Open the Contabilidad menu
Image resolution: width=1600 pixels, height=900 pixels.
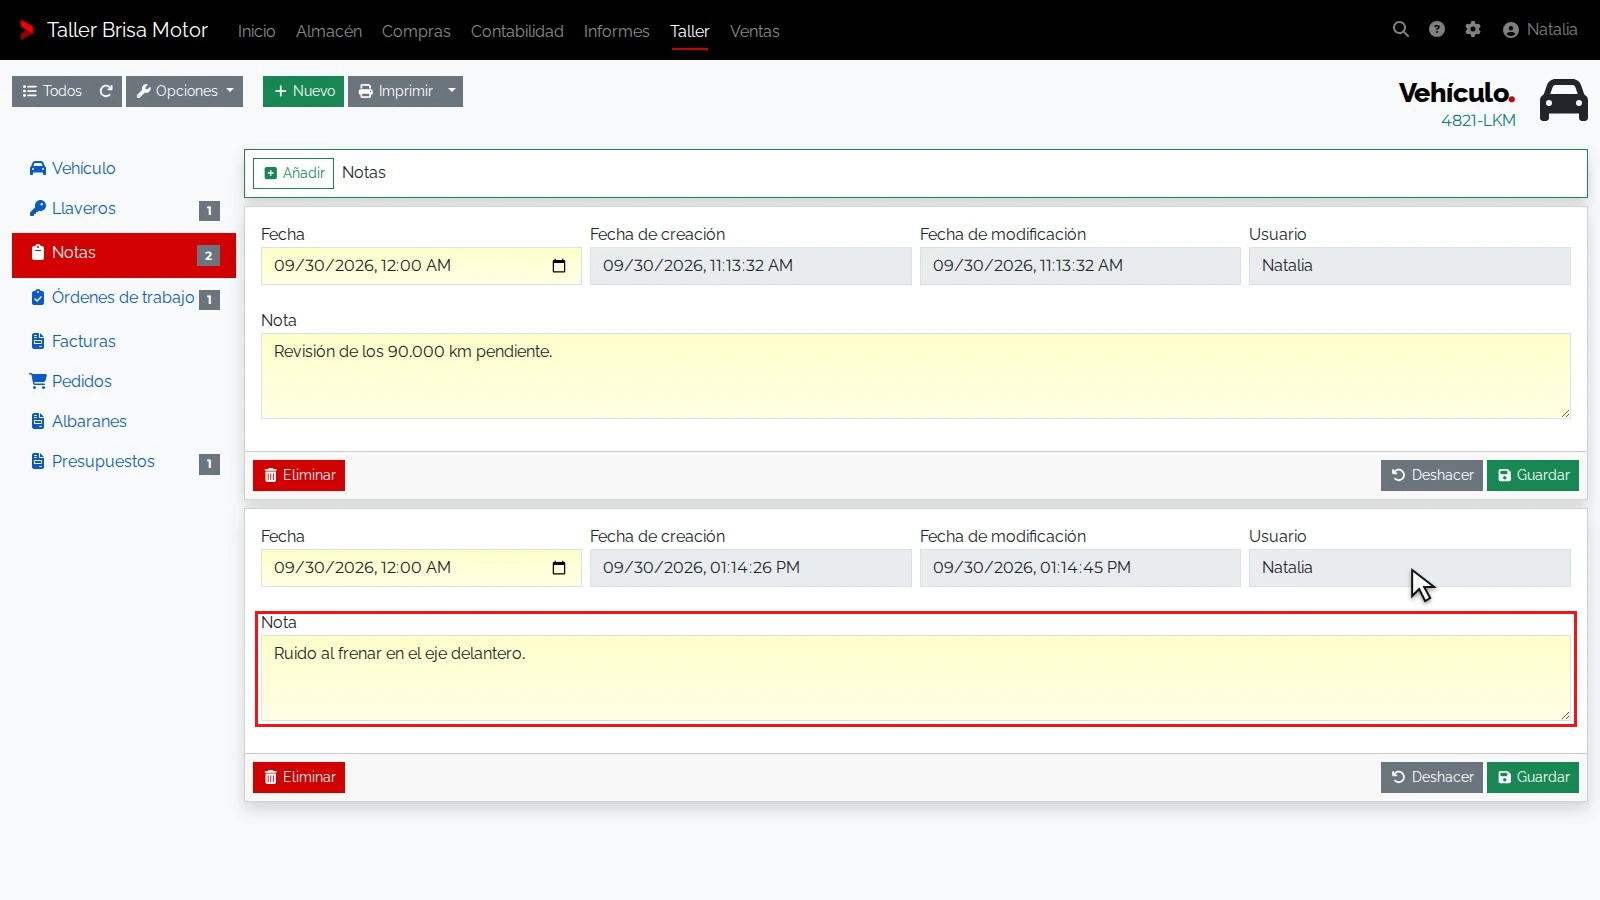(x=517, y=31)
